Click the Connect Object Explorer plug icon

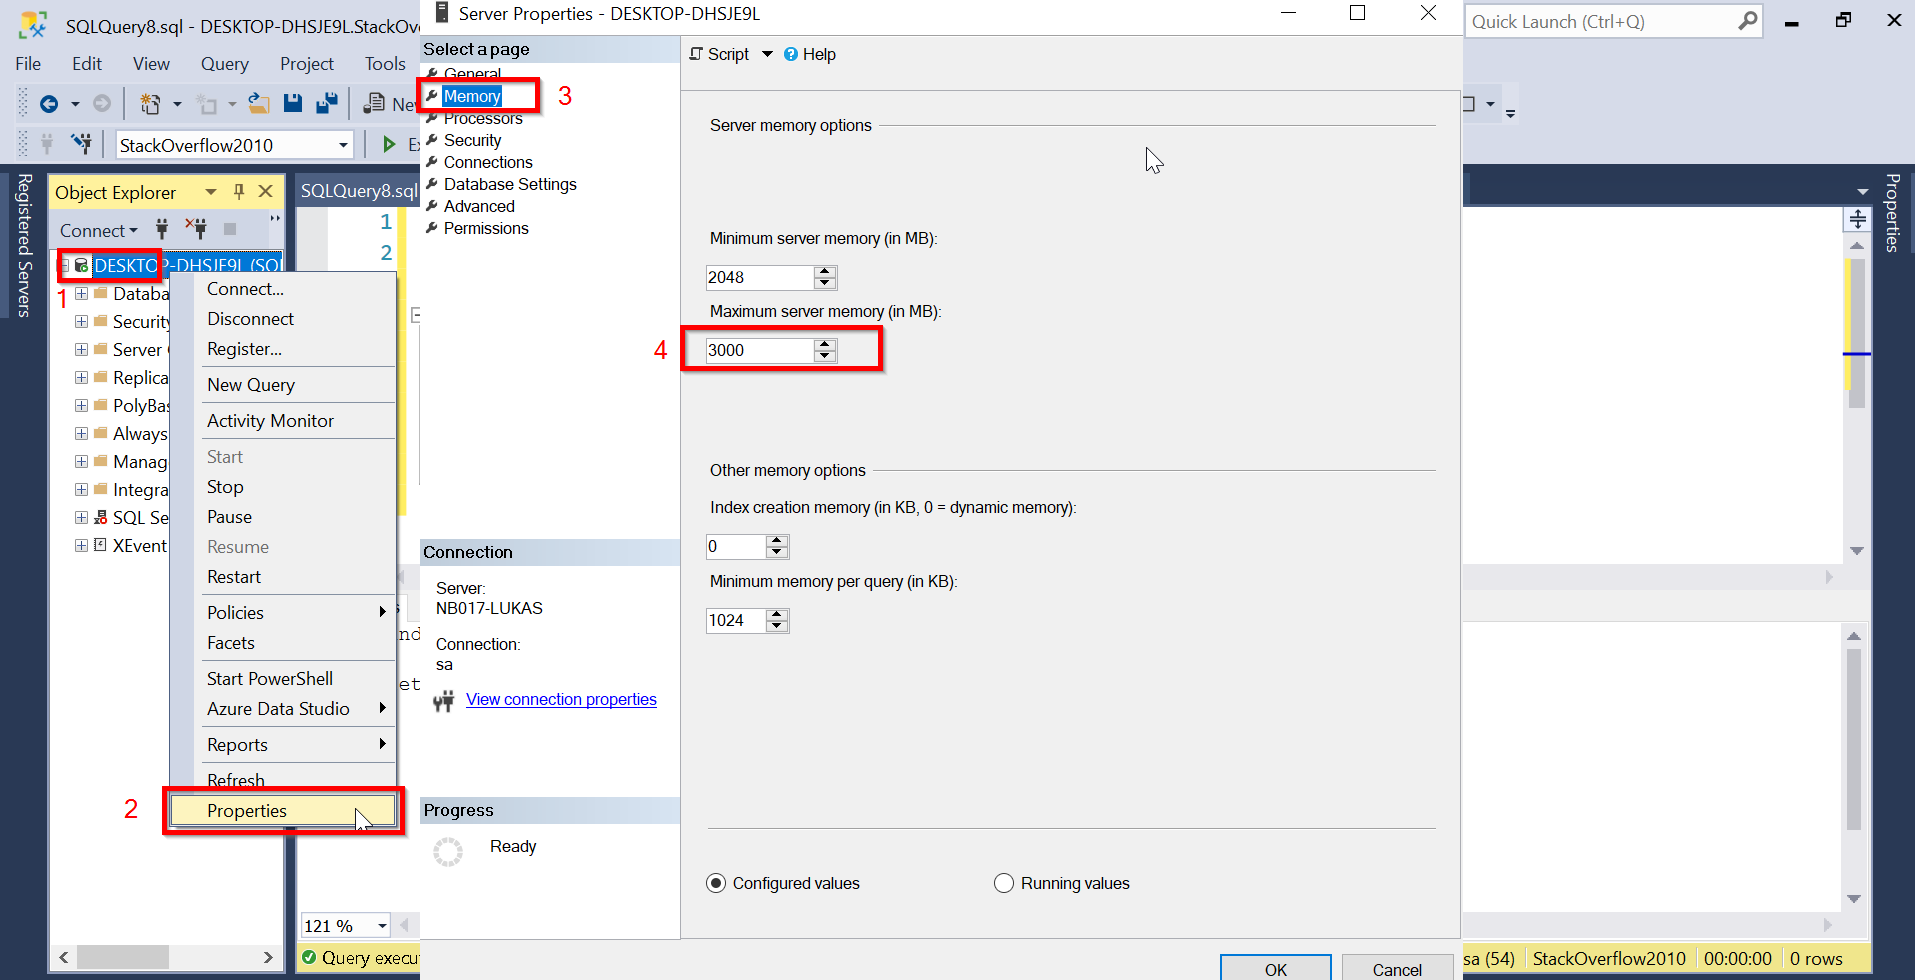162,230
